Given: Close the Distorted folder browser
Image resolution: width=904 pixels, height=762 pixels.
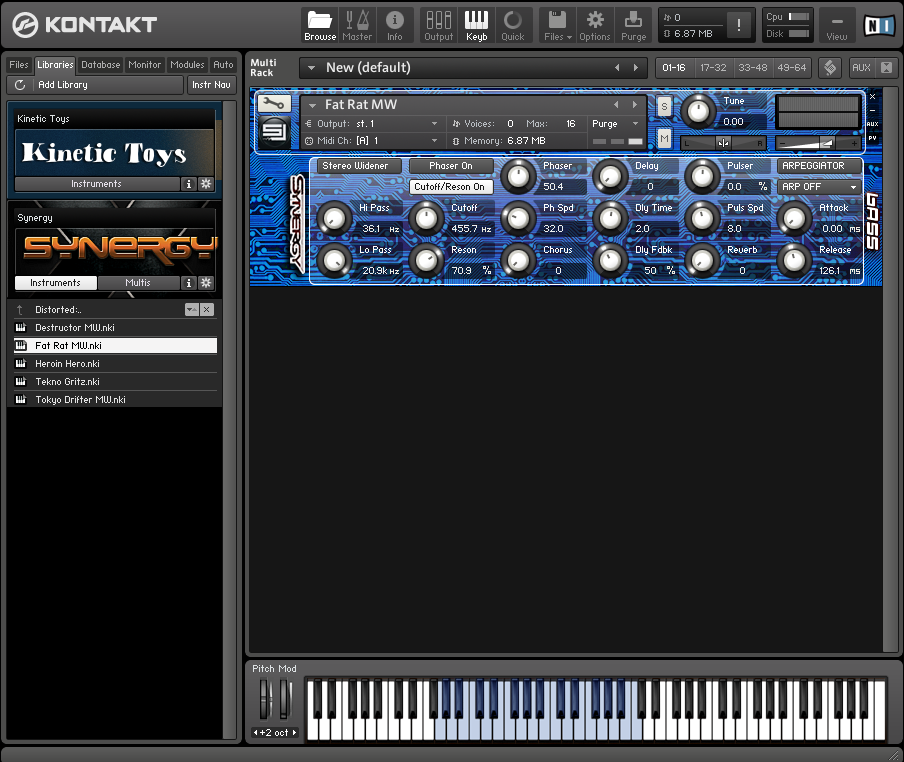Looking at the screenshot, I should [206, 310].
